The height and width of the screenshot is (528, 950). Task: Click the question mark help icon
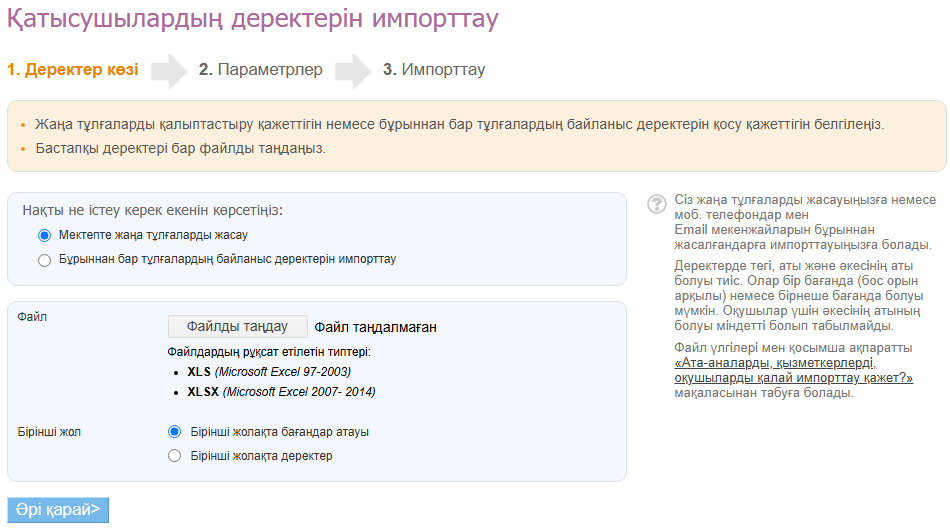[x=657, y=204]
